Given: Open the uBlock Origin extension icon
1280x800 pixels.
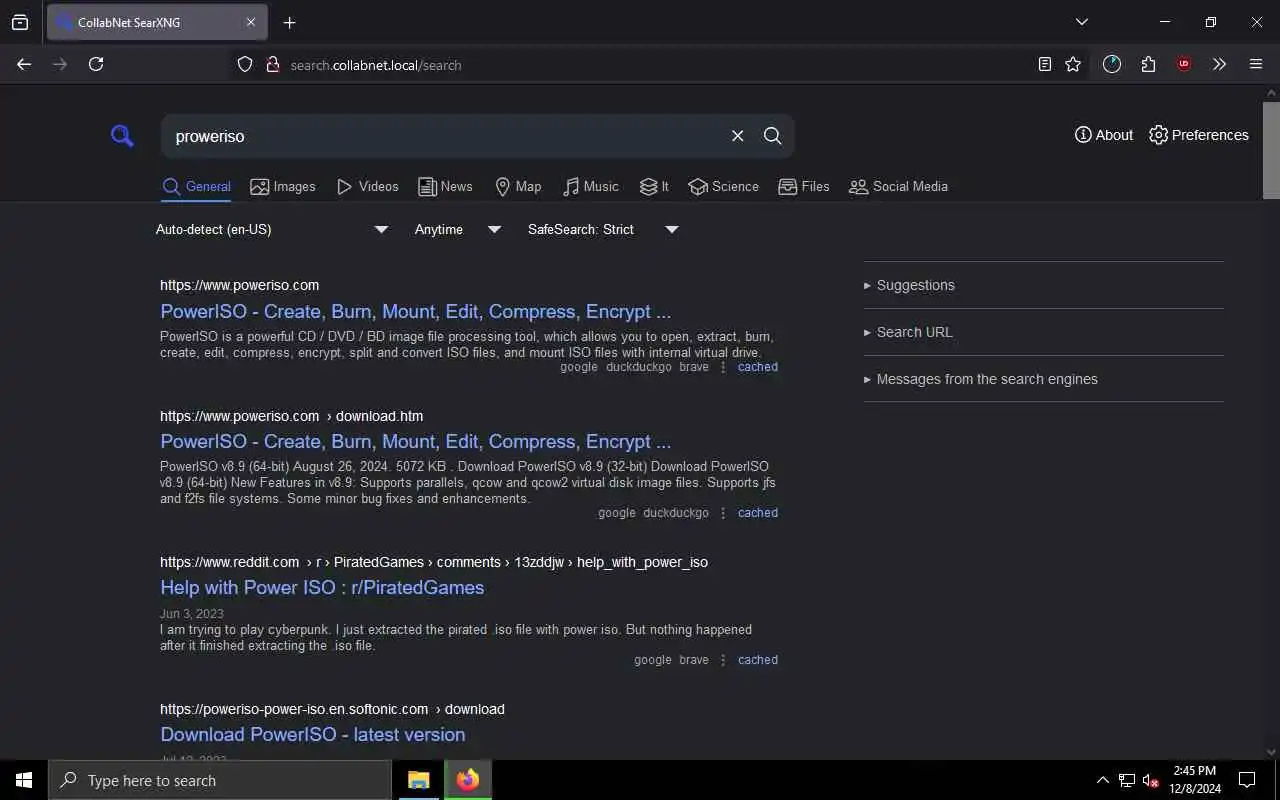Looking at the screenshot, I should coord(1184,64).
